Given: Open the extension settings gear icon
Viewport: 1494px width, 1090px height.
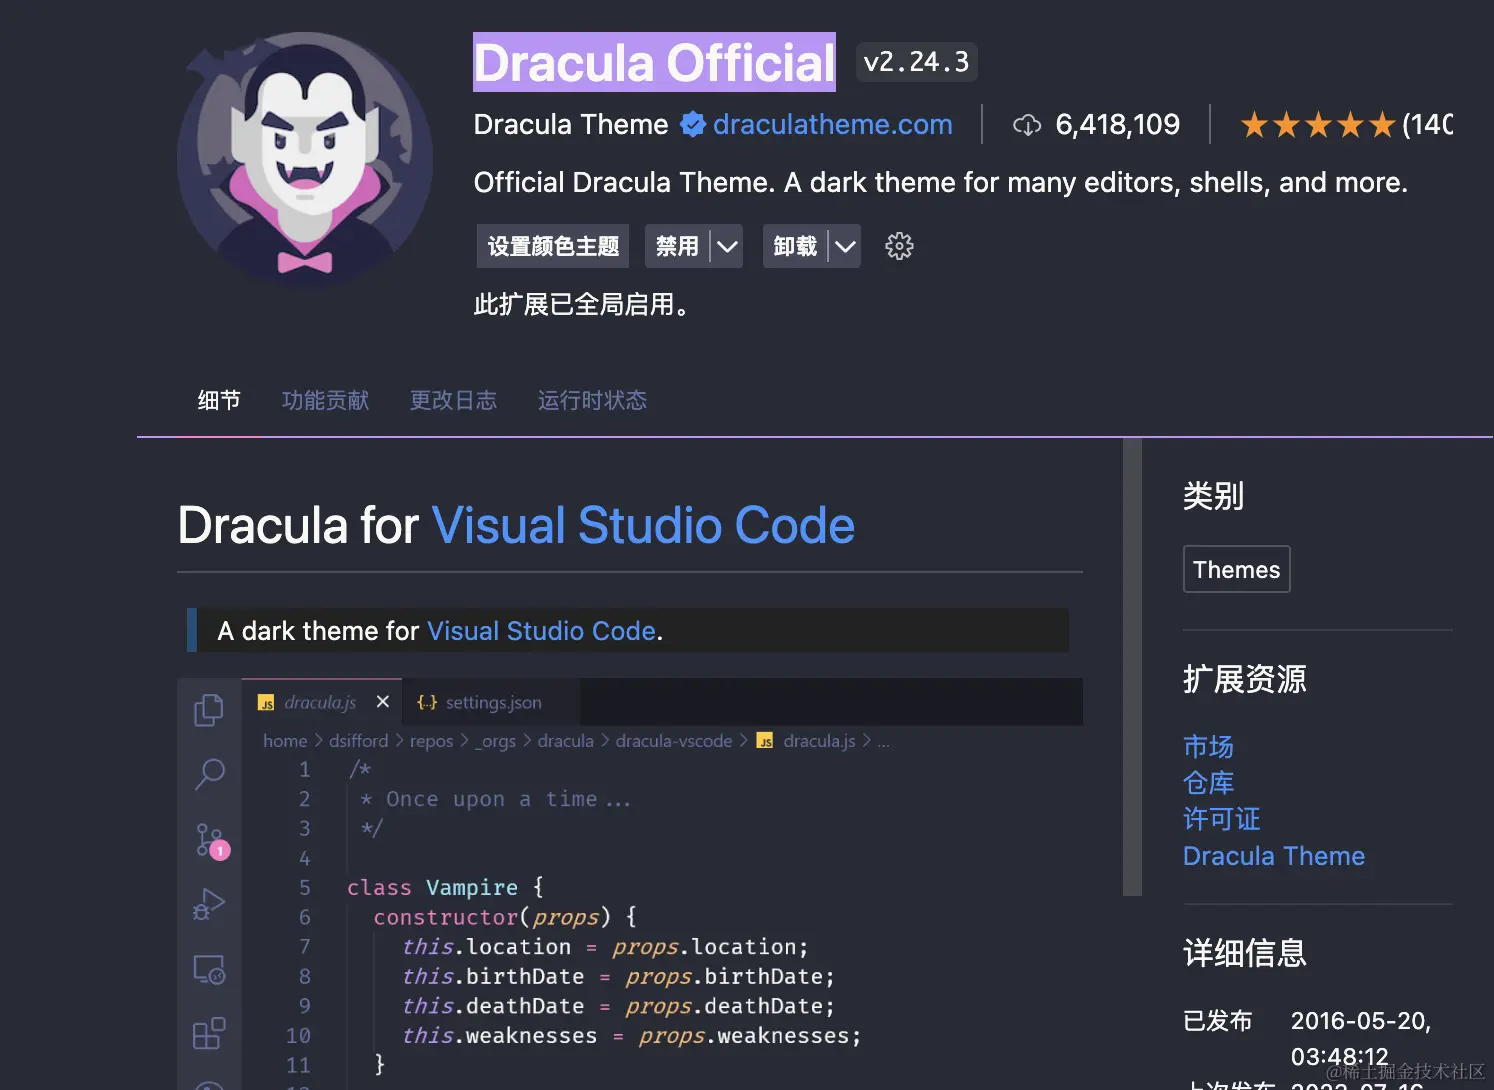Looking at the screenshot, I should [x=899, y=246].
